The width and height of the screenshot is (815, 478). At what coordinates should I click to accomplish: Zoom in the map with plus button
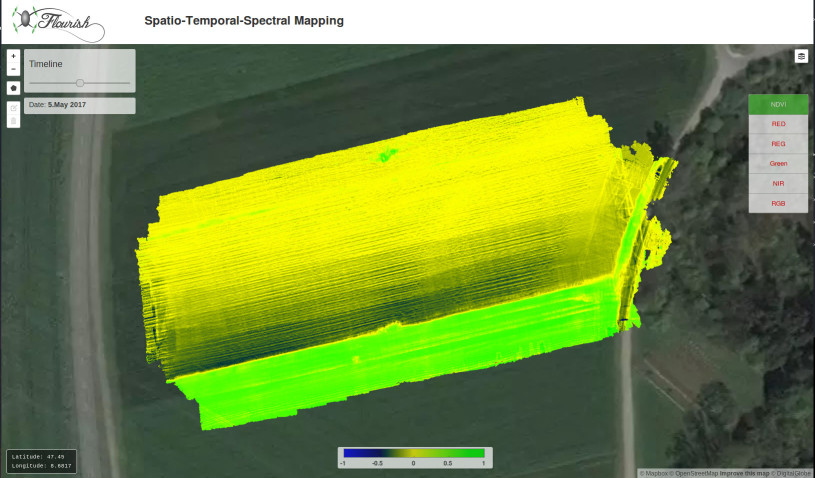[x=14, y=56]
